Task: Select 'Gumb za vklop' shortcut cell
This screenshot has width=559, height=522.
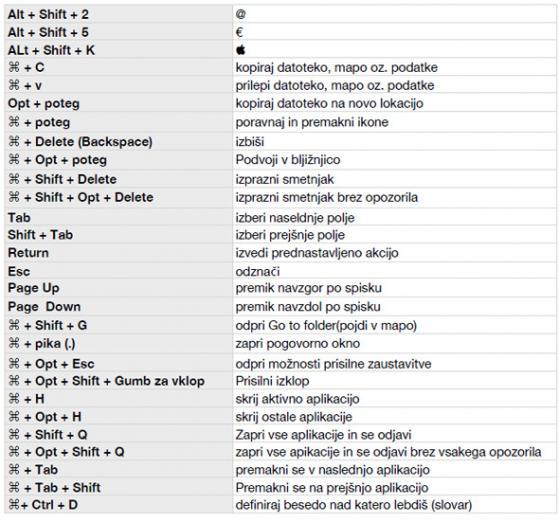Action: click(119, 381)
